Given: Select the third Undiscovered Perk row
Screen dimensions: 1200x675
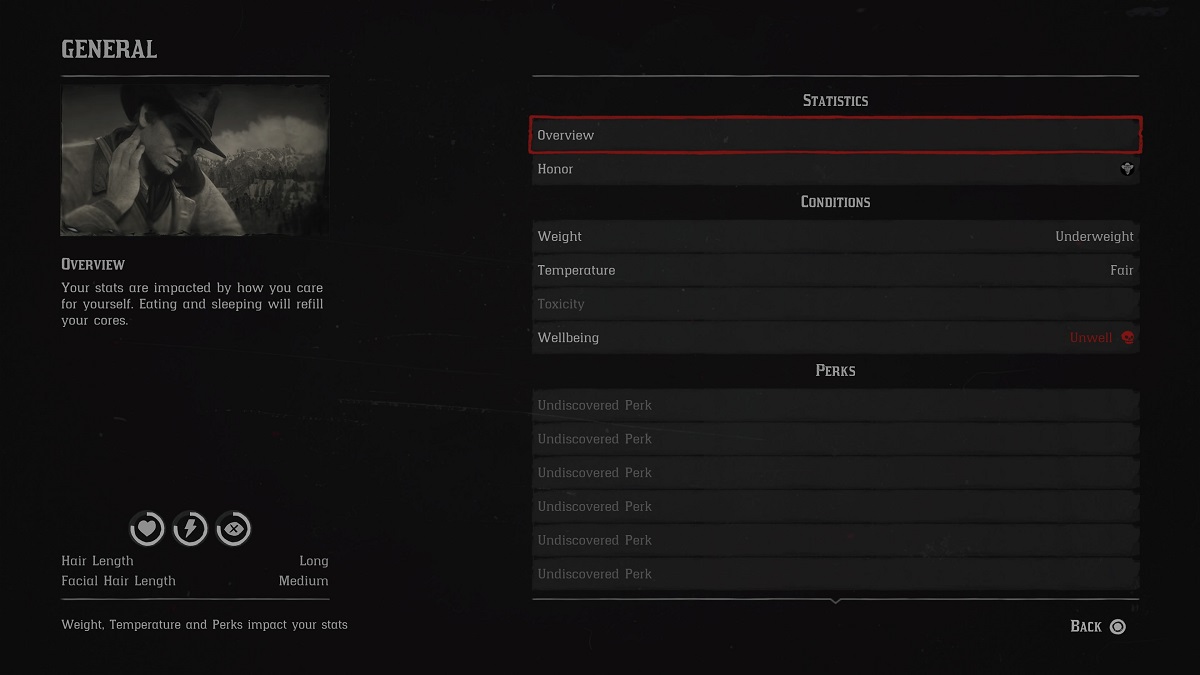Looking at the screenshot, I should (835, 473).
